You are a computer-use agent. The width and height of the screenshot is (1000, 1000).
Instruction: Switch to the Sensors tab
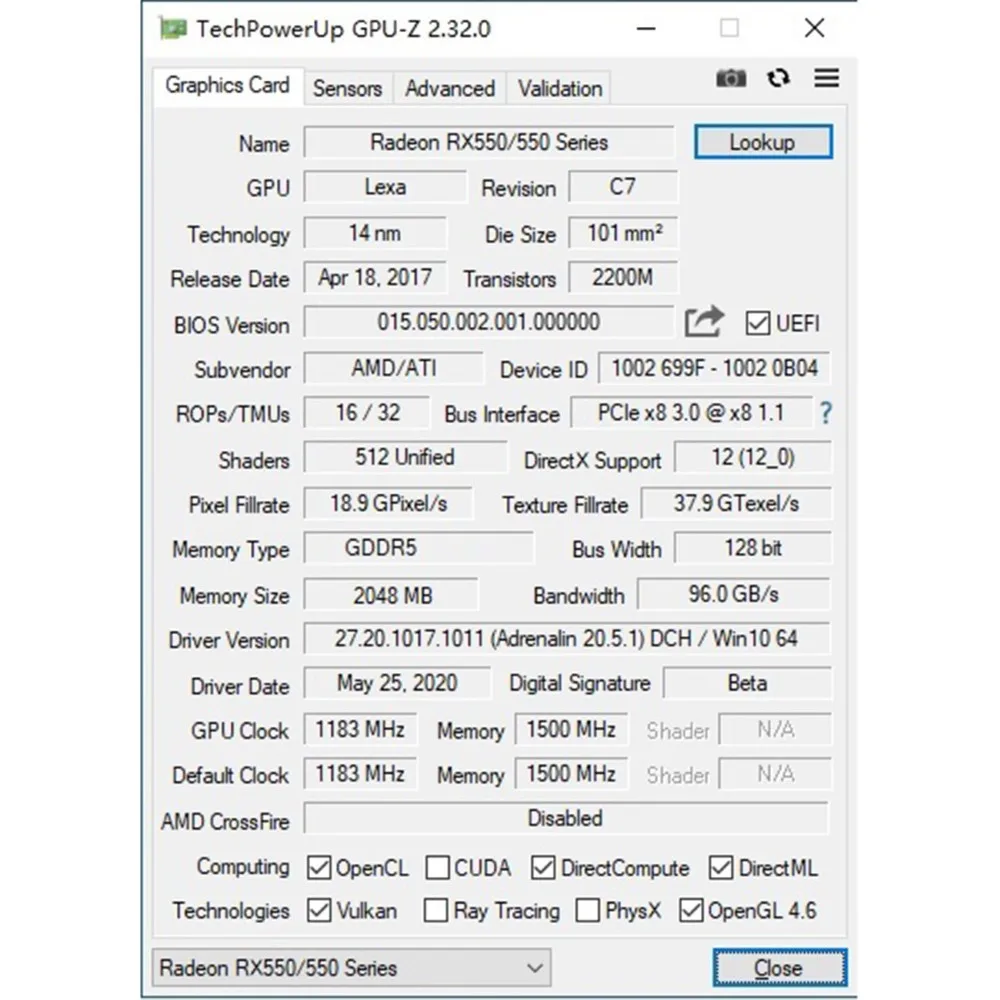click(x=348, y=88)
